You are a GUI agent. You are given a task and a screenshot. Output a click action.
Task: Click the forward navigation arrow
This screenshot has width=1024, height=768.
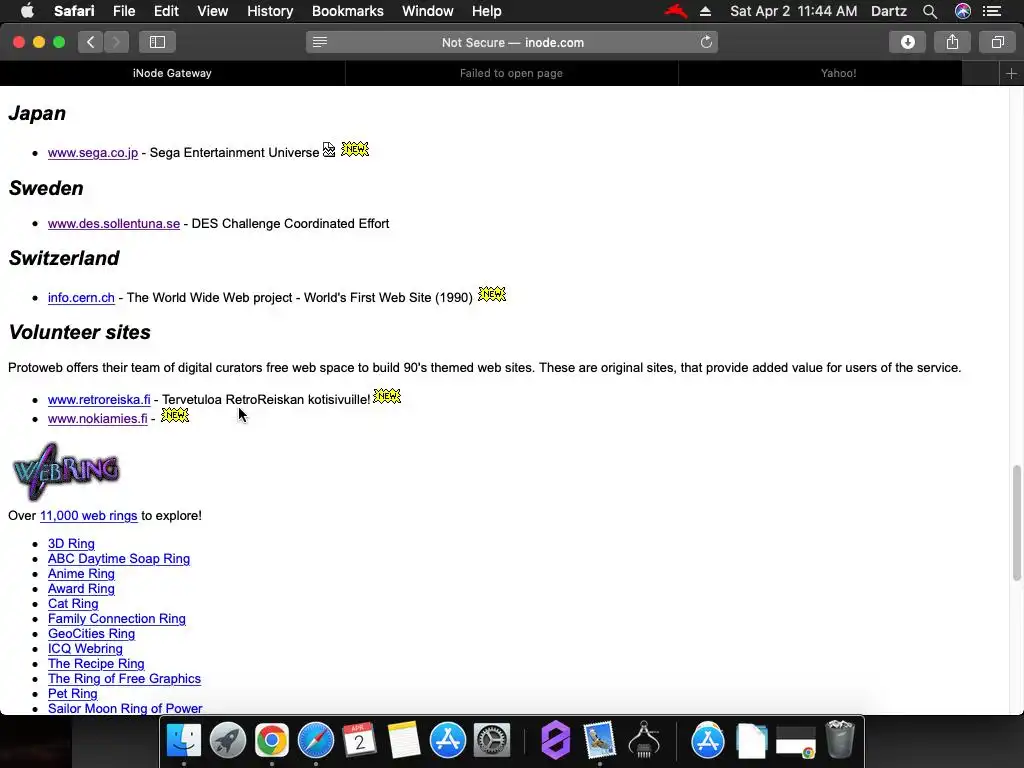coord(116,42)
